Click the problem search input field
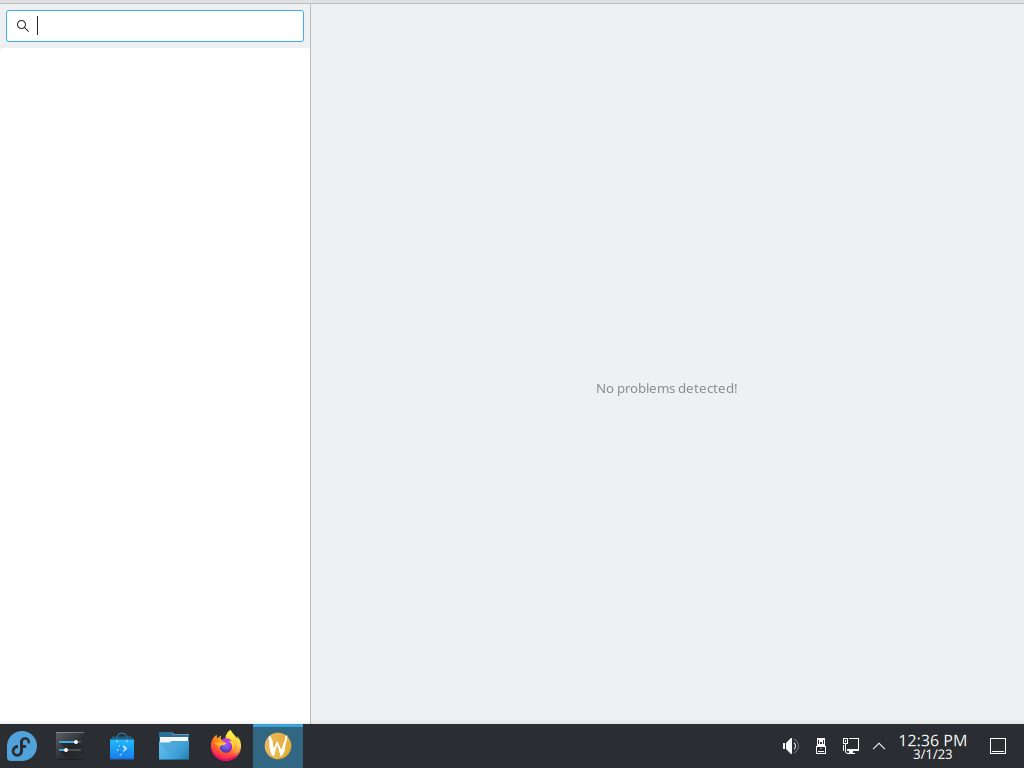Screen dimensions: 1024x768 coord(155,26)
